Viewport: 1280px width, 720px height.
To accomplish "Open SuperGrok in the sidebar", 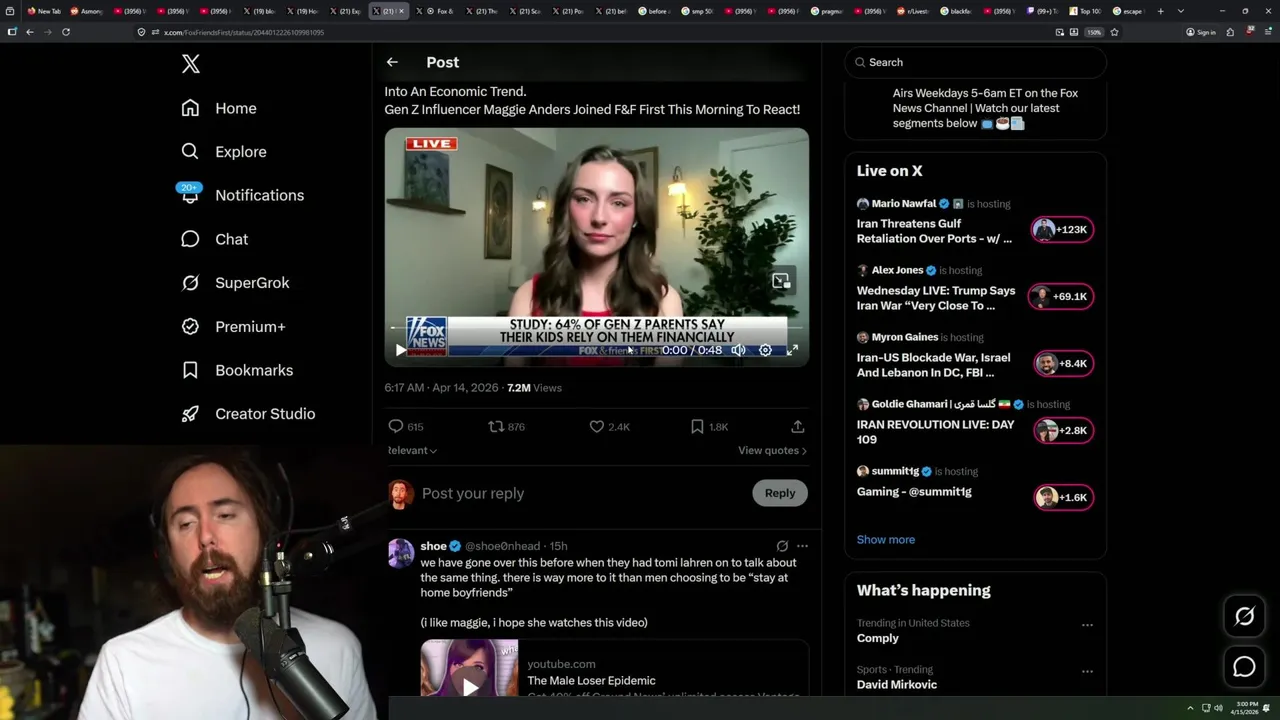I will pyautogui.click(x=235, y=283).
